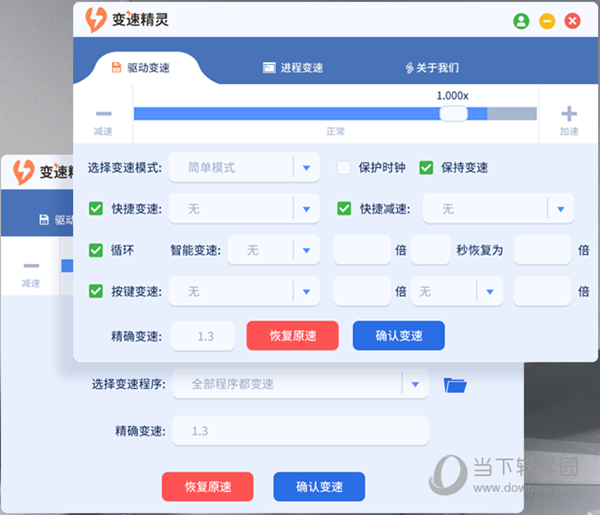
Task: Toggle the 按键变速 checkbox
Action: pyautogui.click(x=96, y=291)
